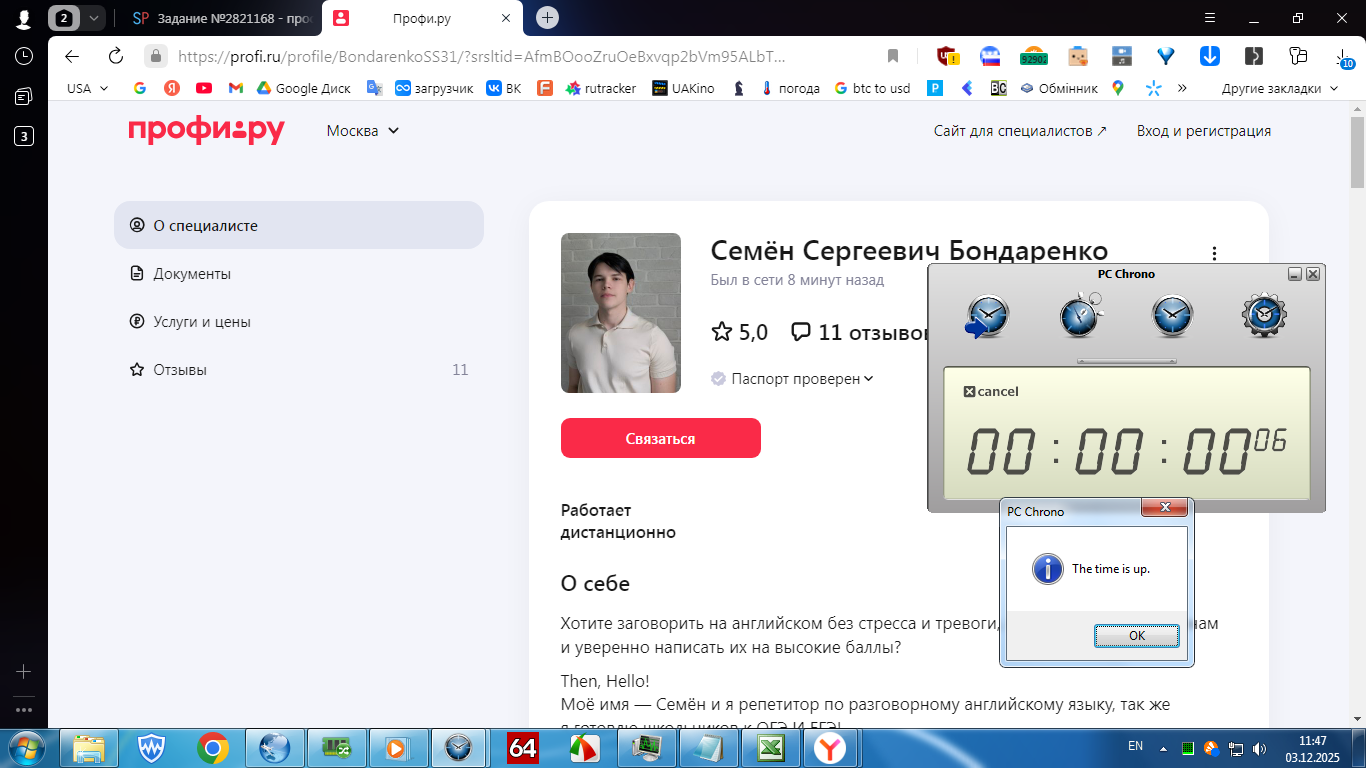
Task: Cancel the PC Chrono timer
Action: tap(991, 392)
